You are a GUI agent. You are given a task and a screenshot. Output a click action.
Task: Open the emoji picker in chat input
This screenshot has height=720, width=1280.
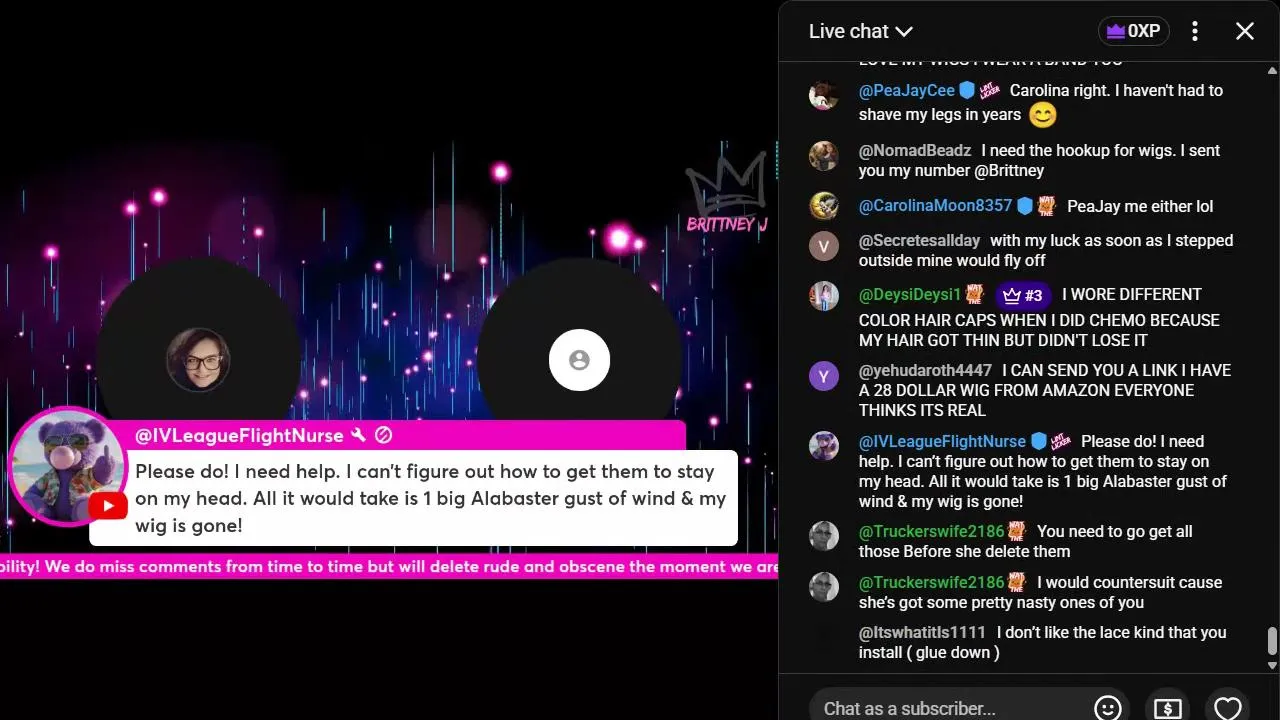1107,708
